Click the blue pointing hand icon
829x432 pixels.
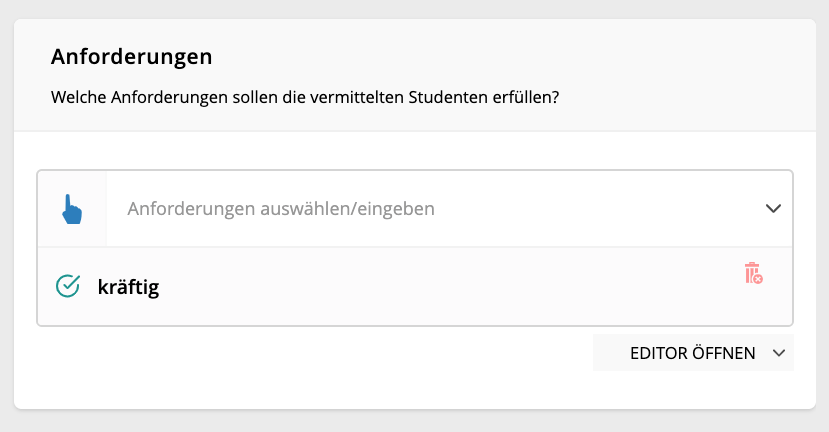(72, 209)
